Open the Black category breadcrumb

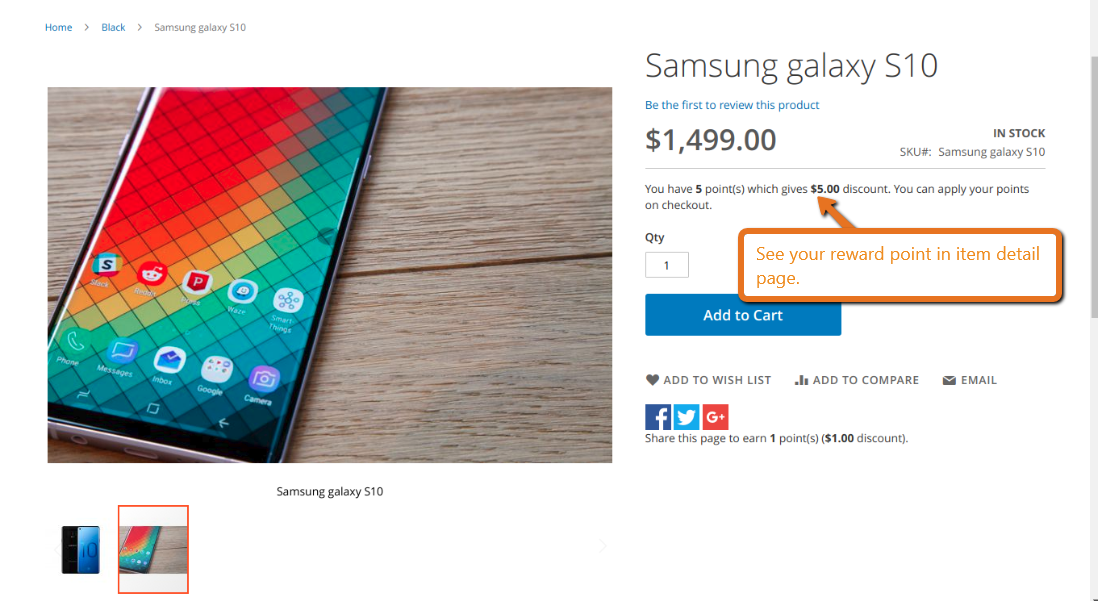click(113, 27)
